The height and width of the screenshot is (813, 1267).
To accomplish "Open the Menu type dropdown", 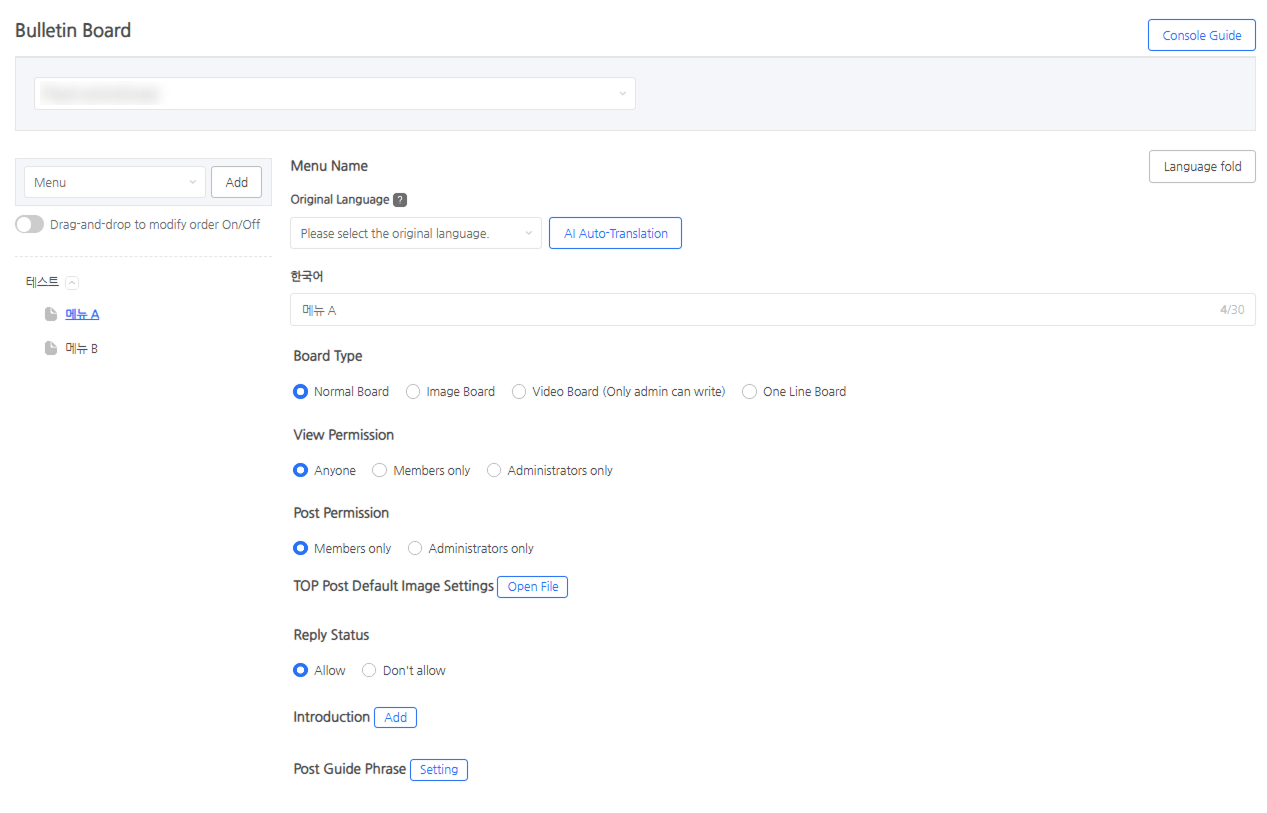I will 115,183.
